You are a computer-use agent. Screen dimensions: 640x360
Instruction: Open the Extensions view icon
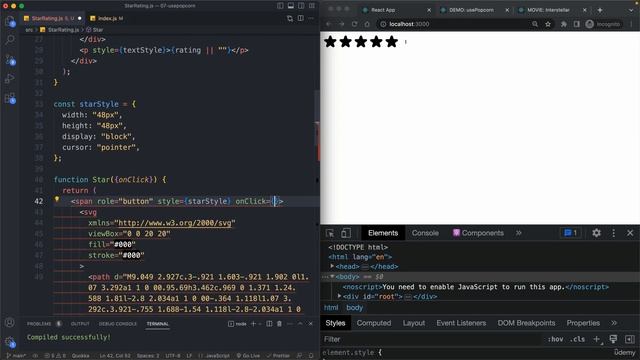(x=10, y=98)
